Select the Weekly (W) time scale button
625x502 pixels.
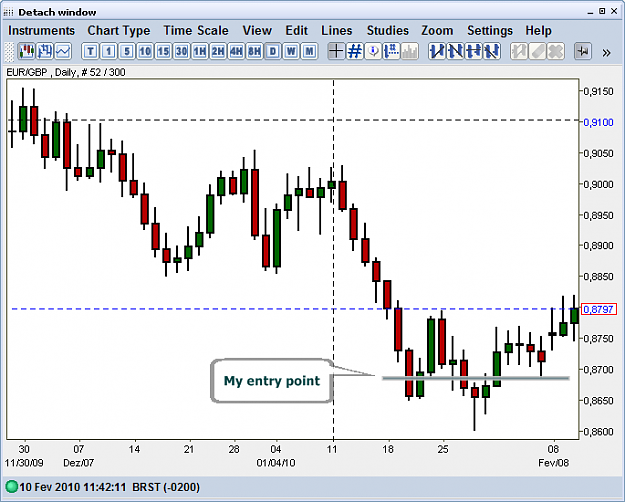point(291,51)
